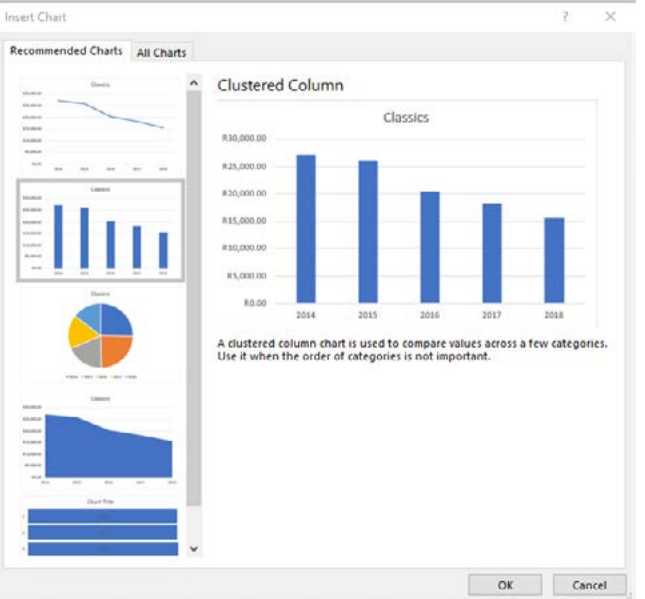Switch to the All Charts tab

pos(161,53)
